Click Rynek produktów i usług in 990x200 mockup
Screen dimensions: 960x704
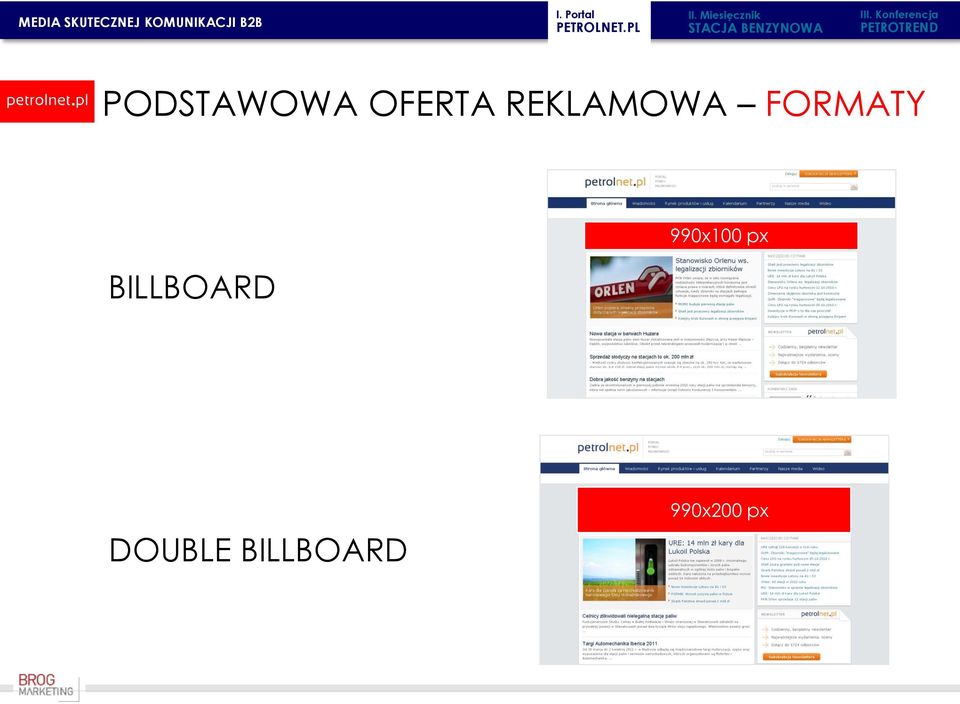coord(681,468)
